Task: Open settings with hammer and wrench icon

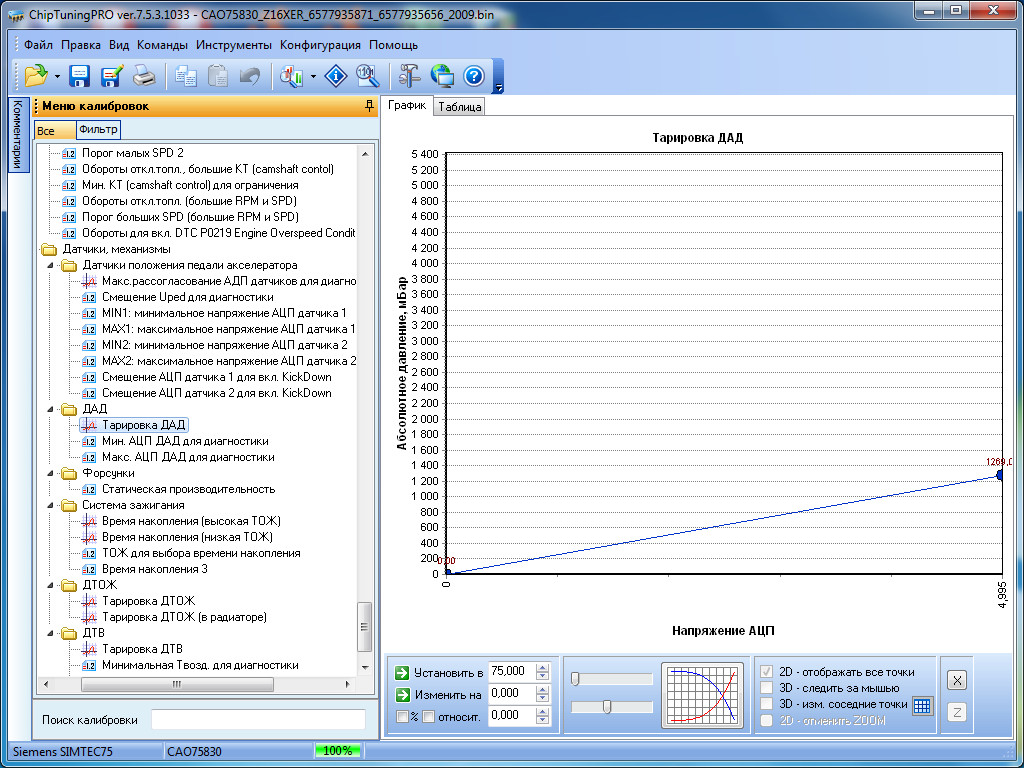Action: (410, 76)
